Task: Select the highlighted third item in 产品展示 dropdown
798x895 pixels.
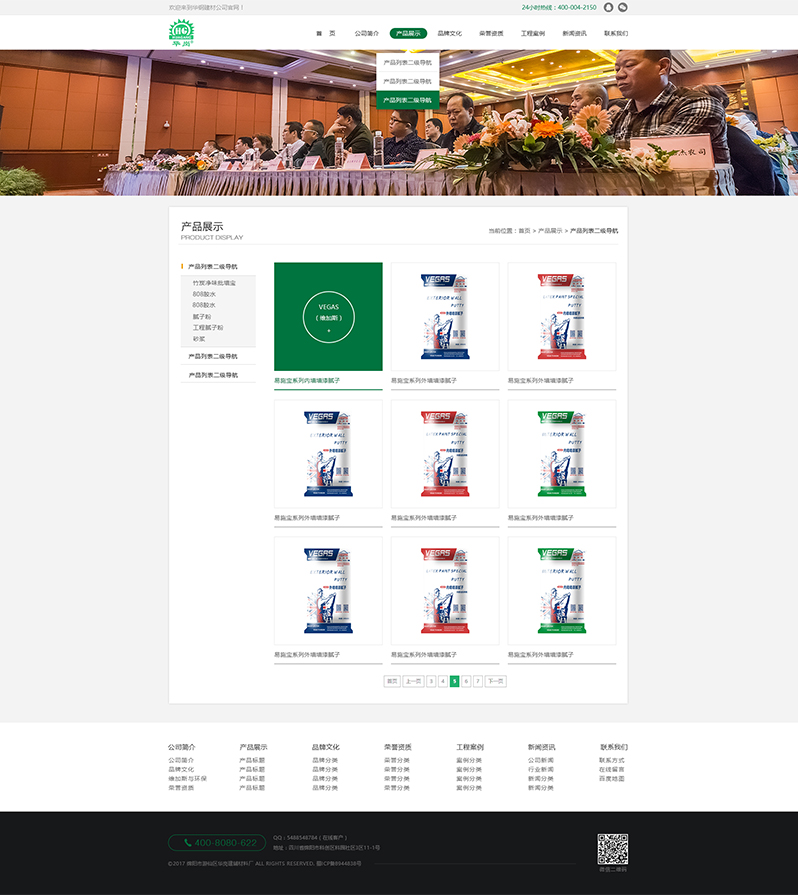Action: pyautogui.click(x=407, y=100)
